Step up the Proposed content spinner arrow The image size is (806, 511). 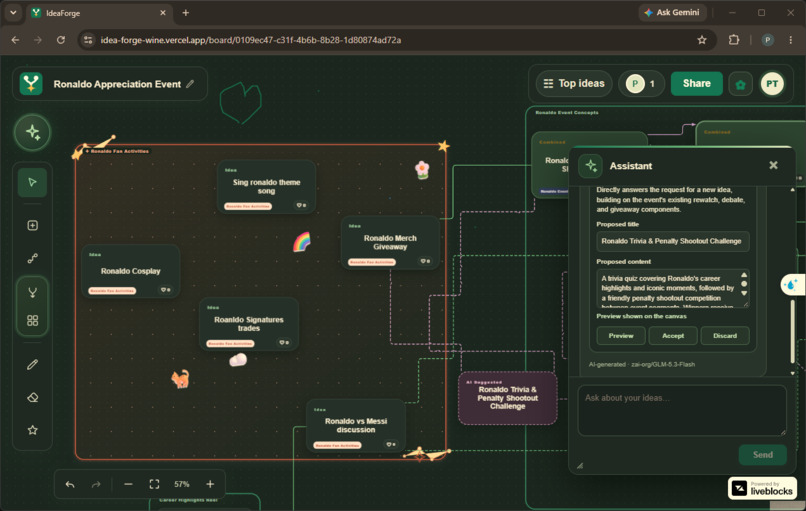click(x=744, y=275)
